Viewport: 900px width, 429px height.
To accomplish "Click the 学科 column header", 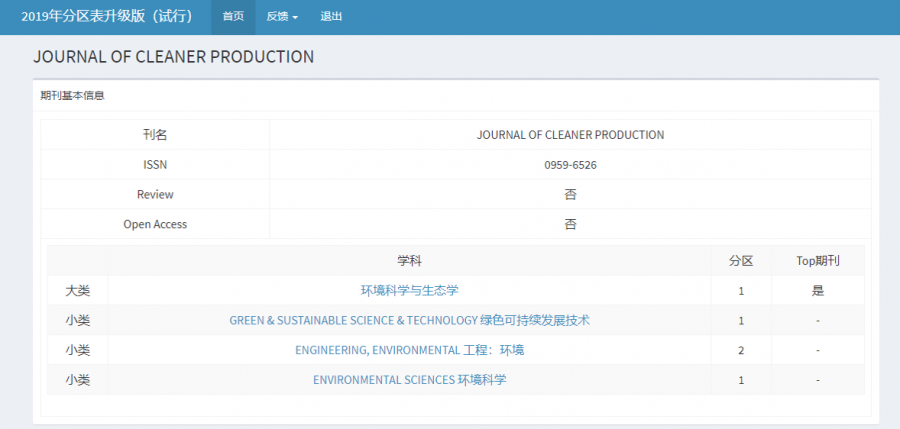I will click(x=409, y=261).
